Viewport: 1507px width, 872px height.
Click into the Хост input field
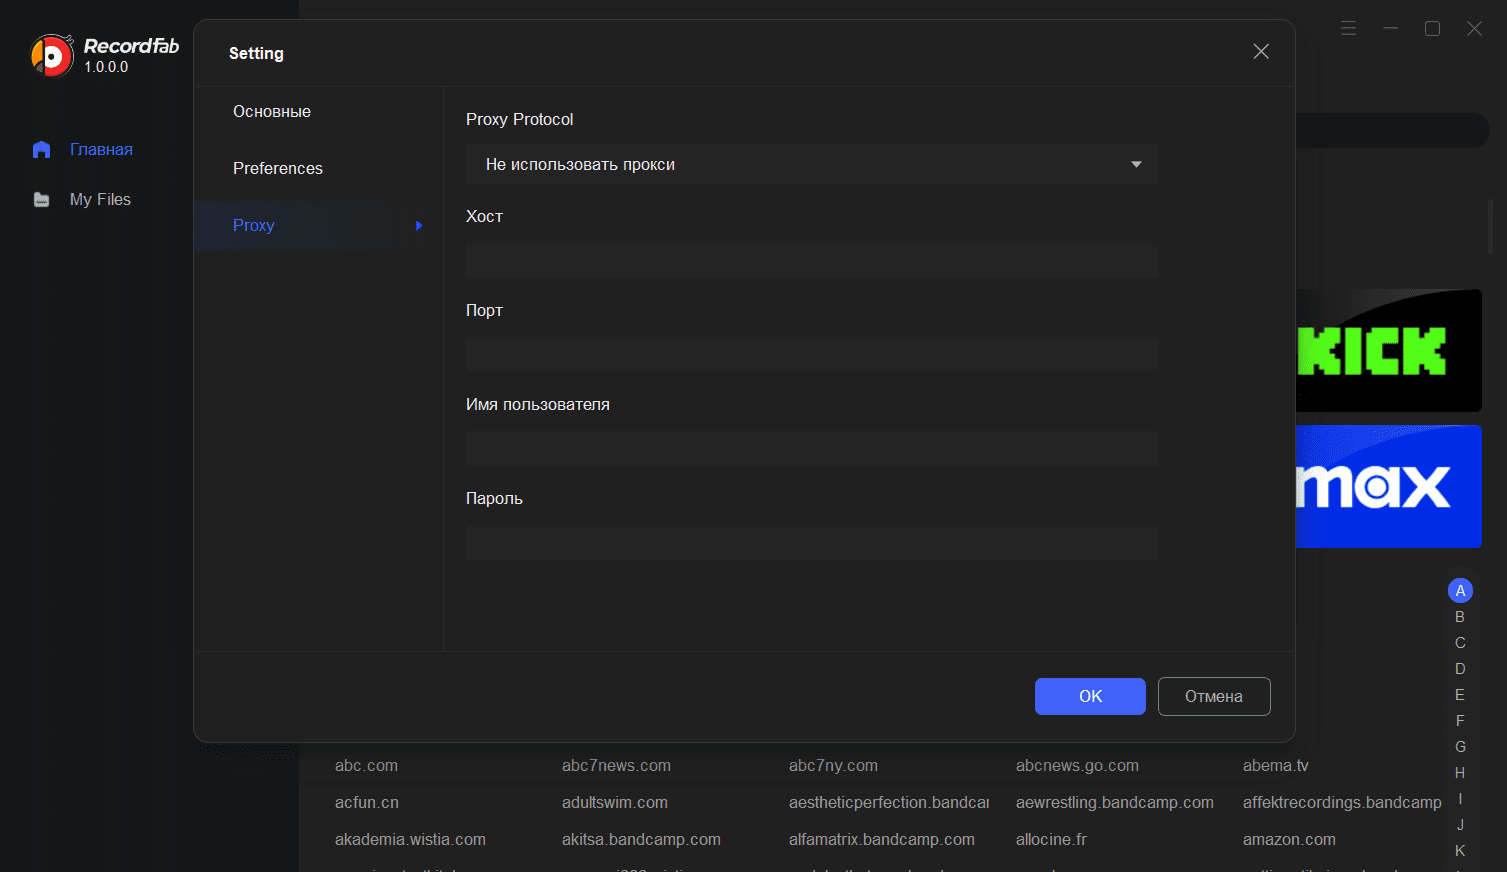point(811,261)
